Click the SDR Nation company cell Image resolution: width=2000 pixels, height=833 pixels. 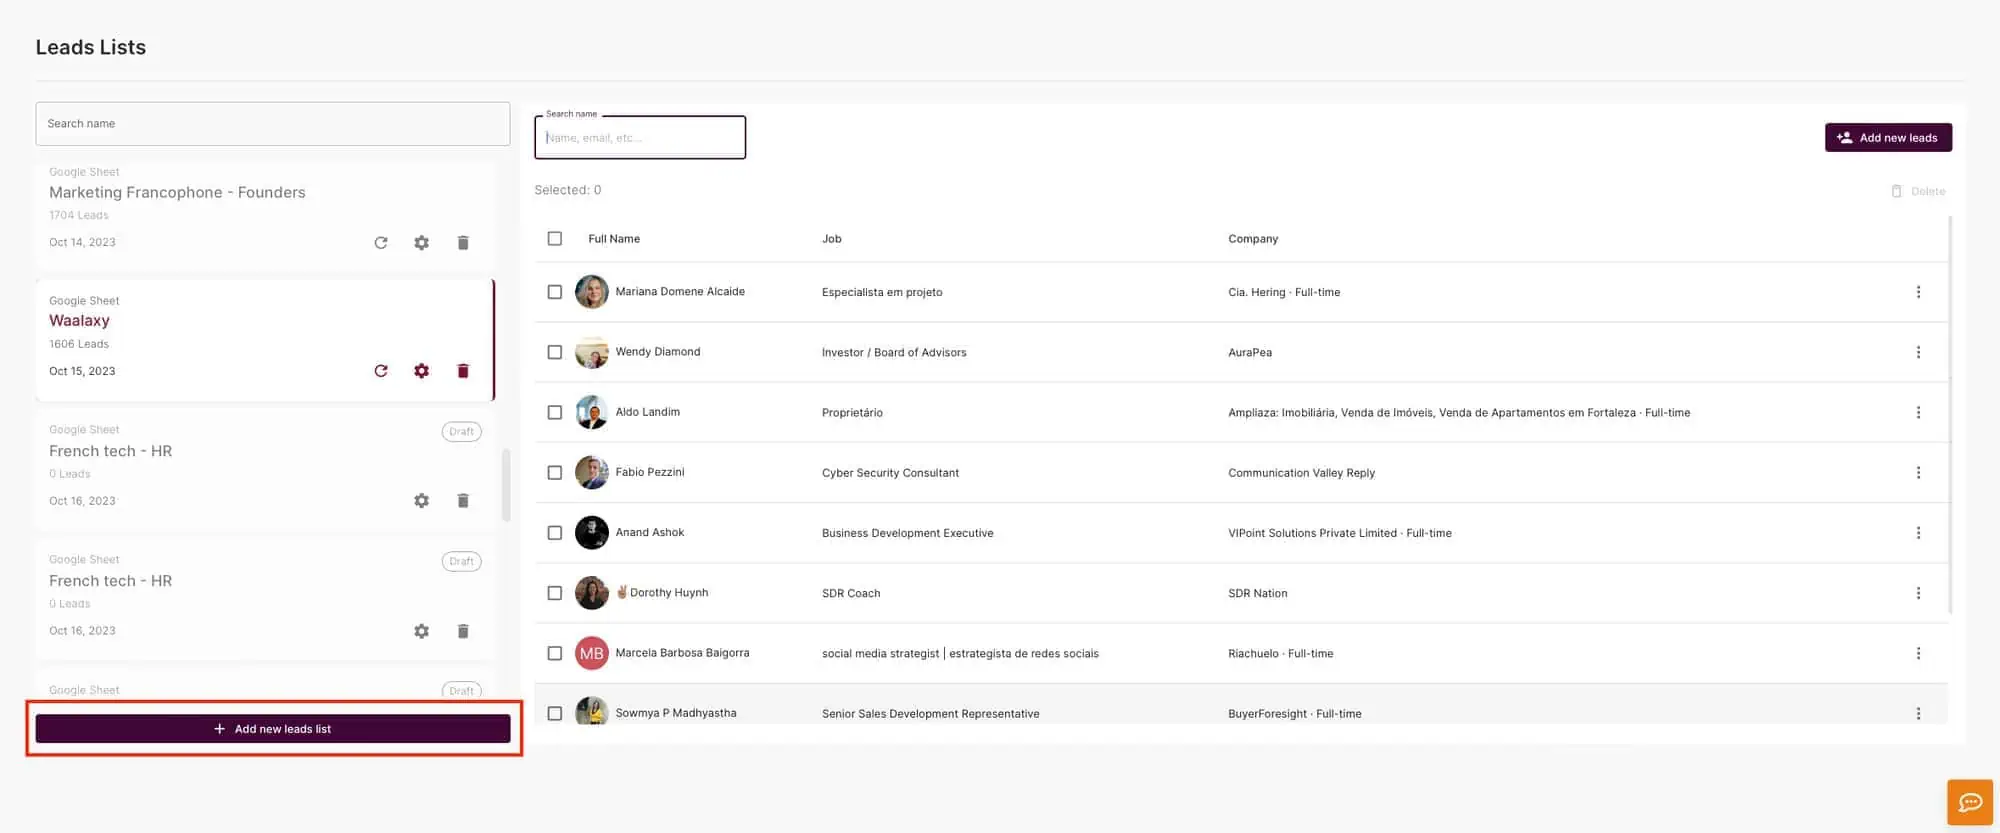click(x=1258, y=593)
